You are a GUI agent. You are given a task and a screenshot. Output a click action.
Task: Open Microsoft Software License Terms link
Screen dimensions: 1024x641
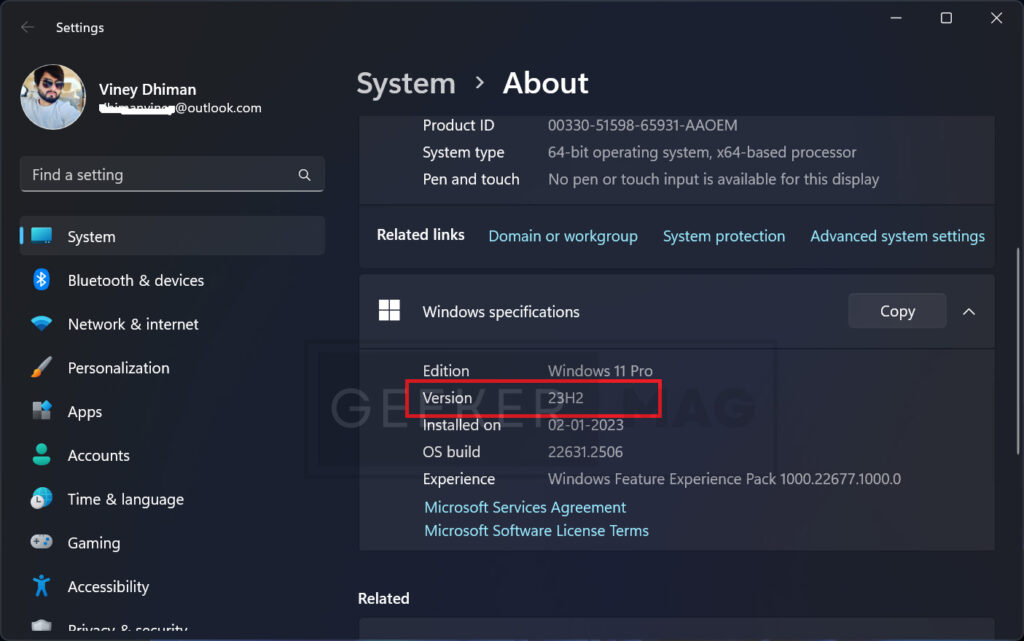pos(536,531)
